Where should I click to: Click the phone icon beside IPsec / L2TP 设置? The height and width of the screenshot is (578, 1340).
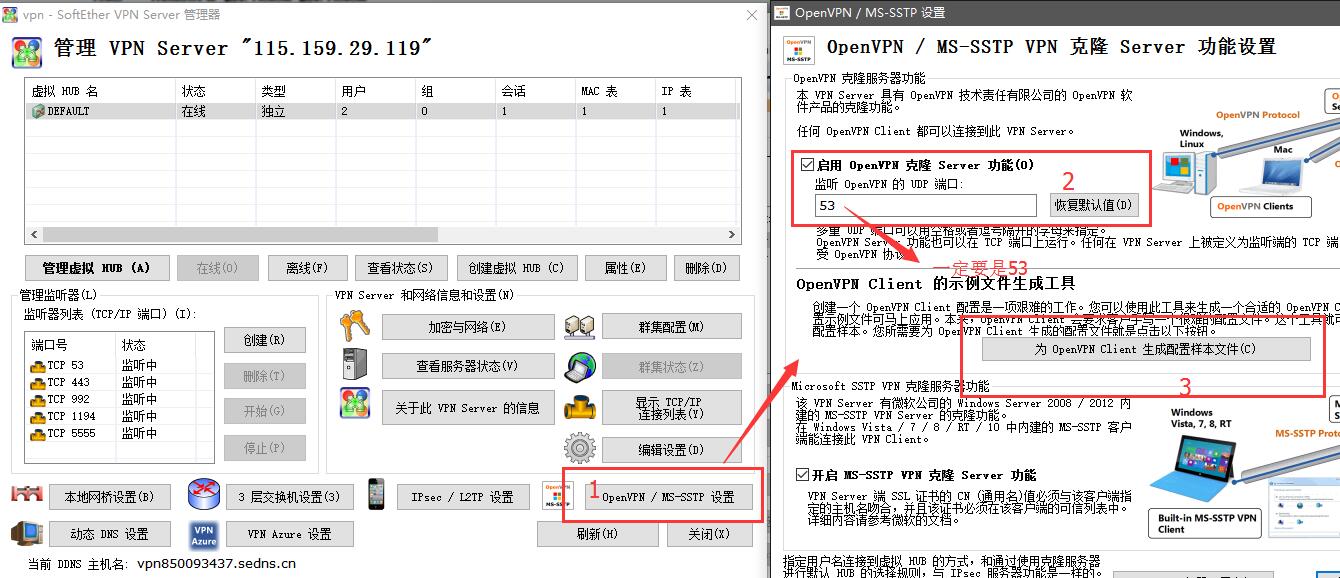(376, 495)
